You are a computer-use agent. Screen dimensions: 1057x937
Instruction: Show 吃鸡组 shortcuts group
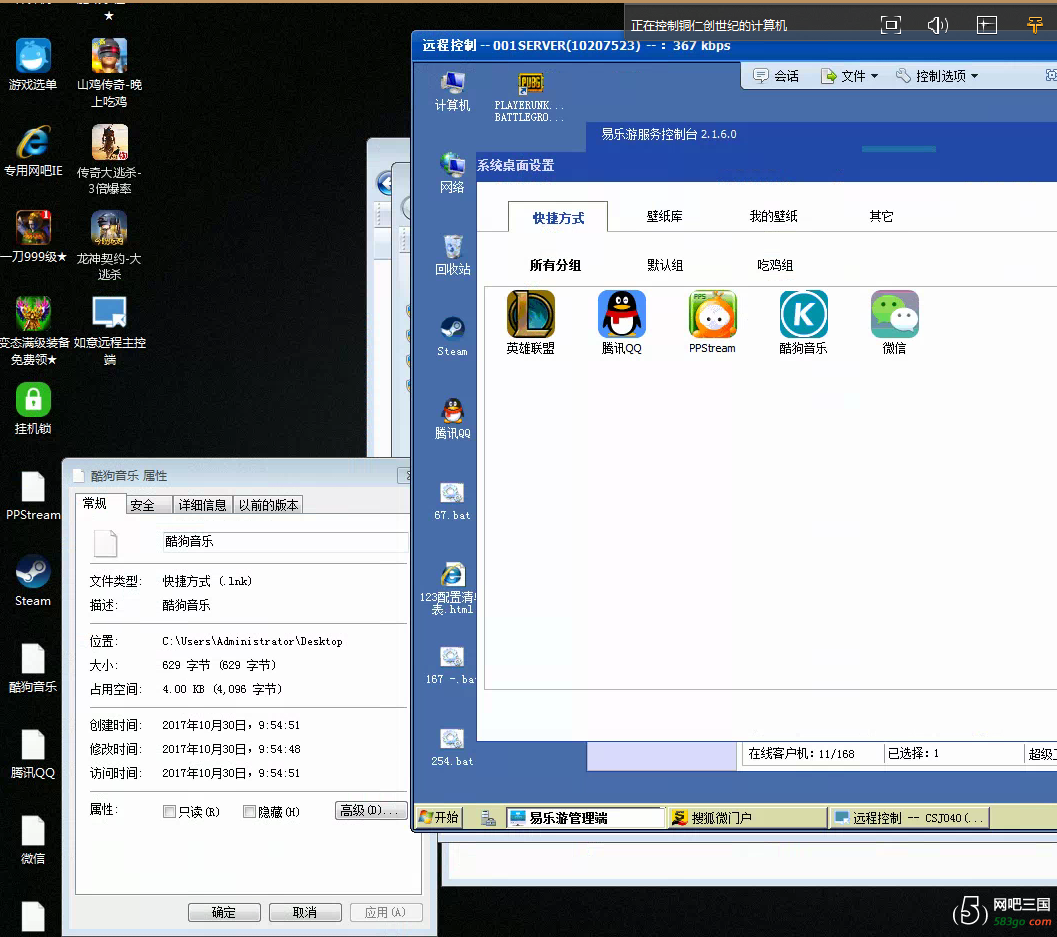(x=775, y=265)
